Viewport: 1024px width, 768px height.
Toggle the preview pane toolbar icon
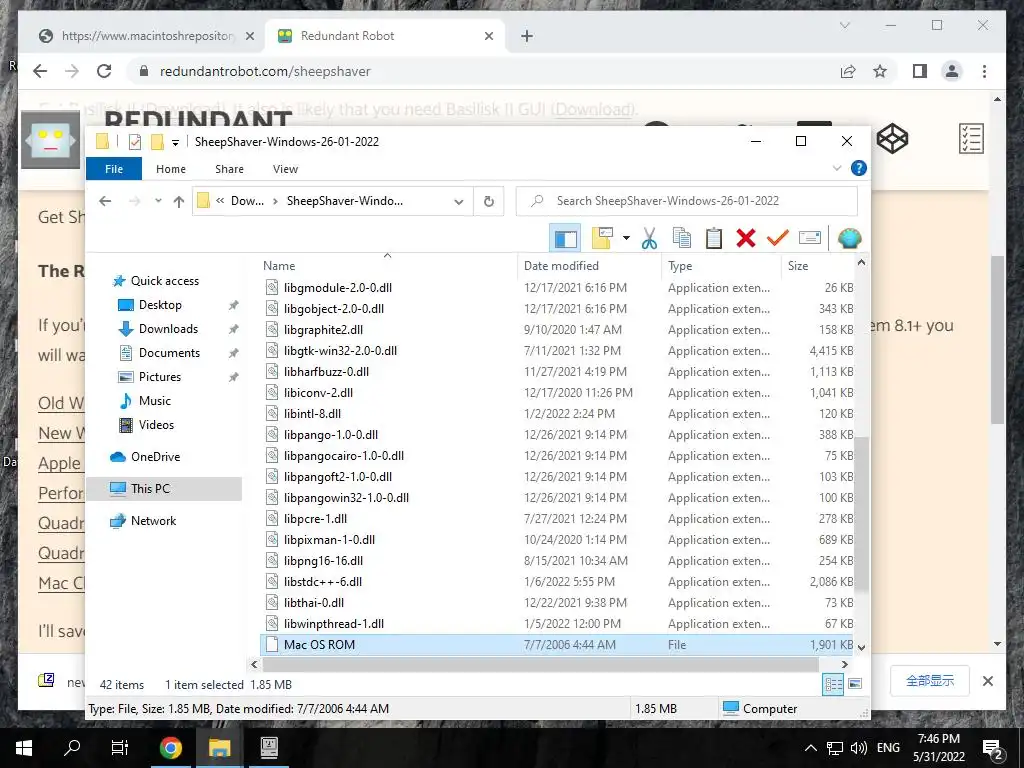coord(566,238)
